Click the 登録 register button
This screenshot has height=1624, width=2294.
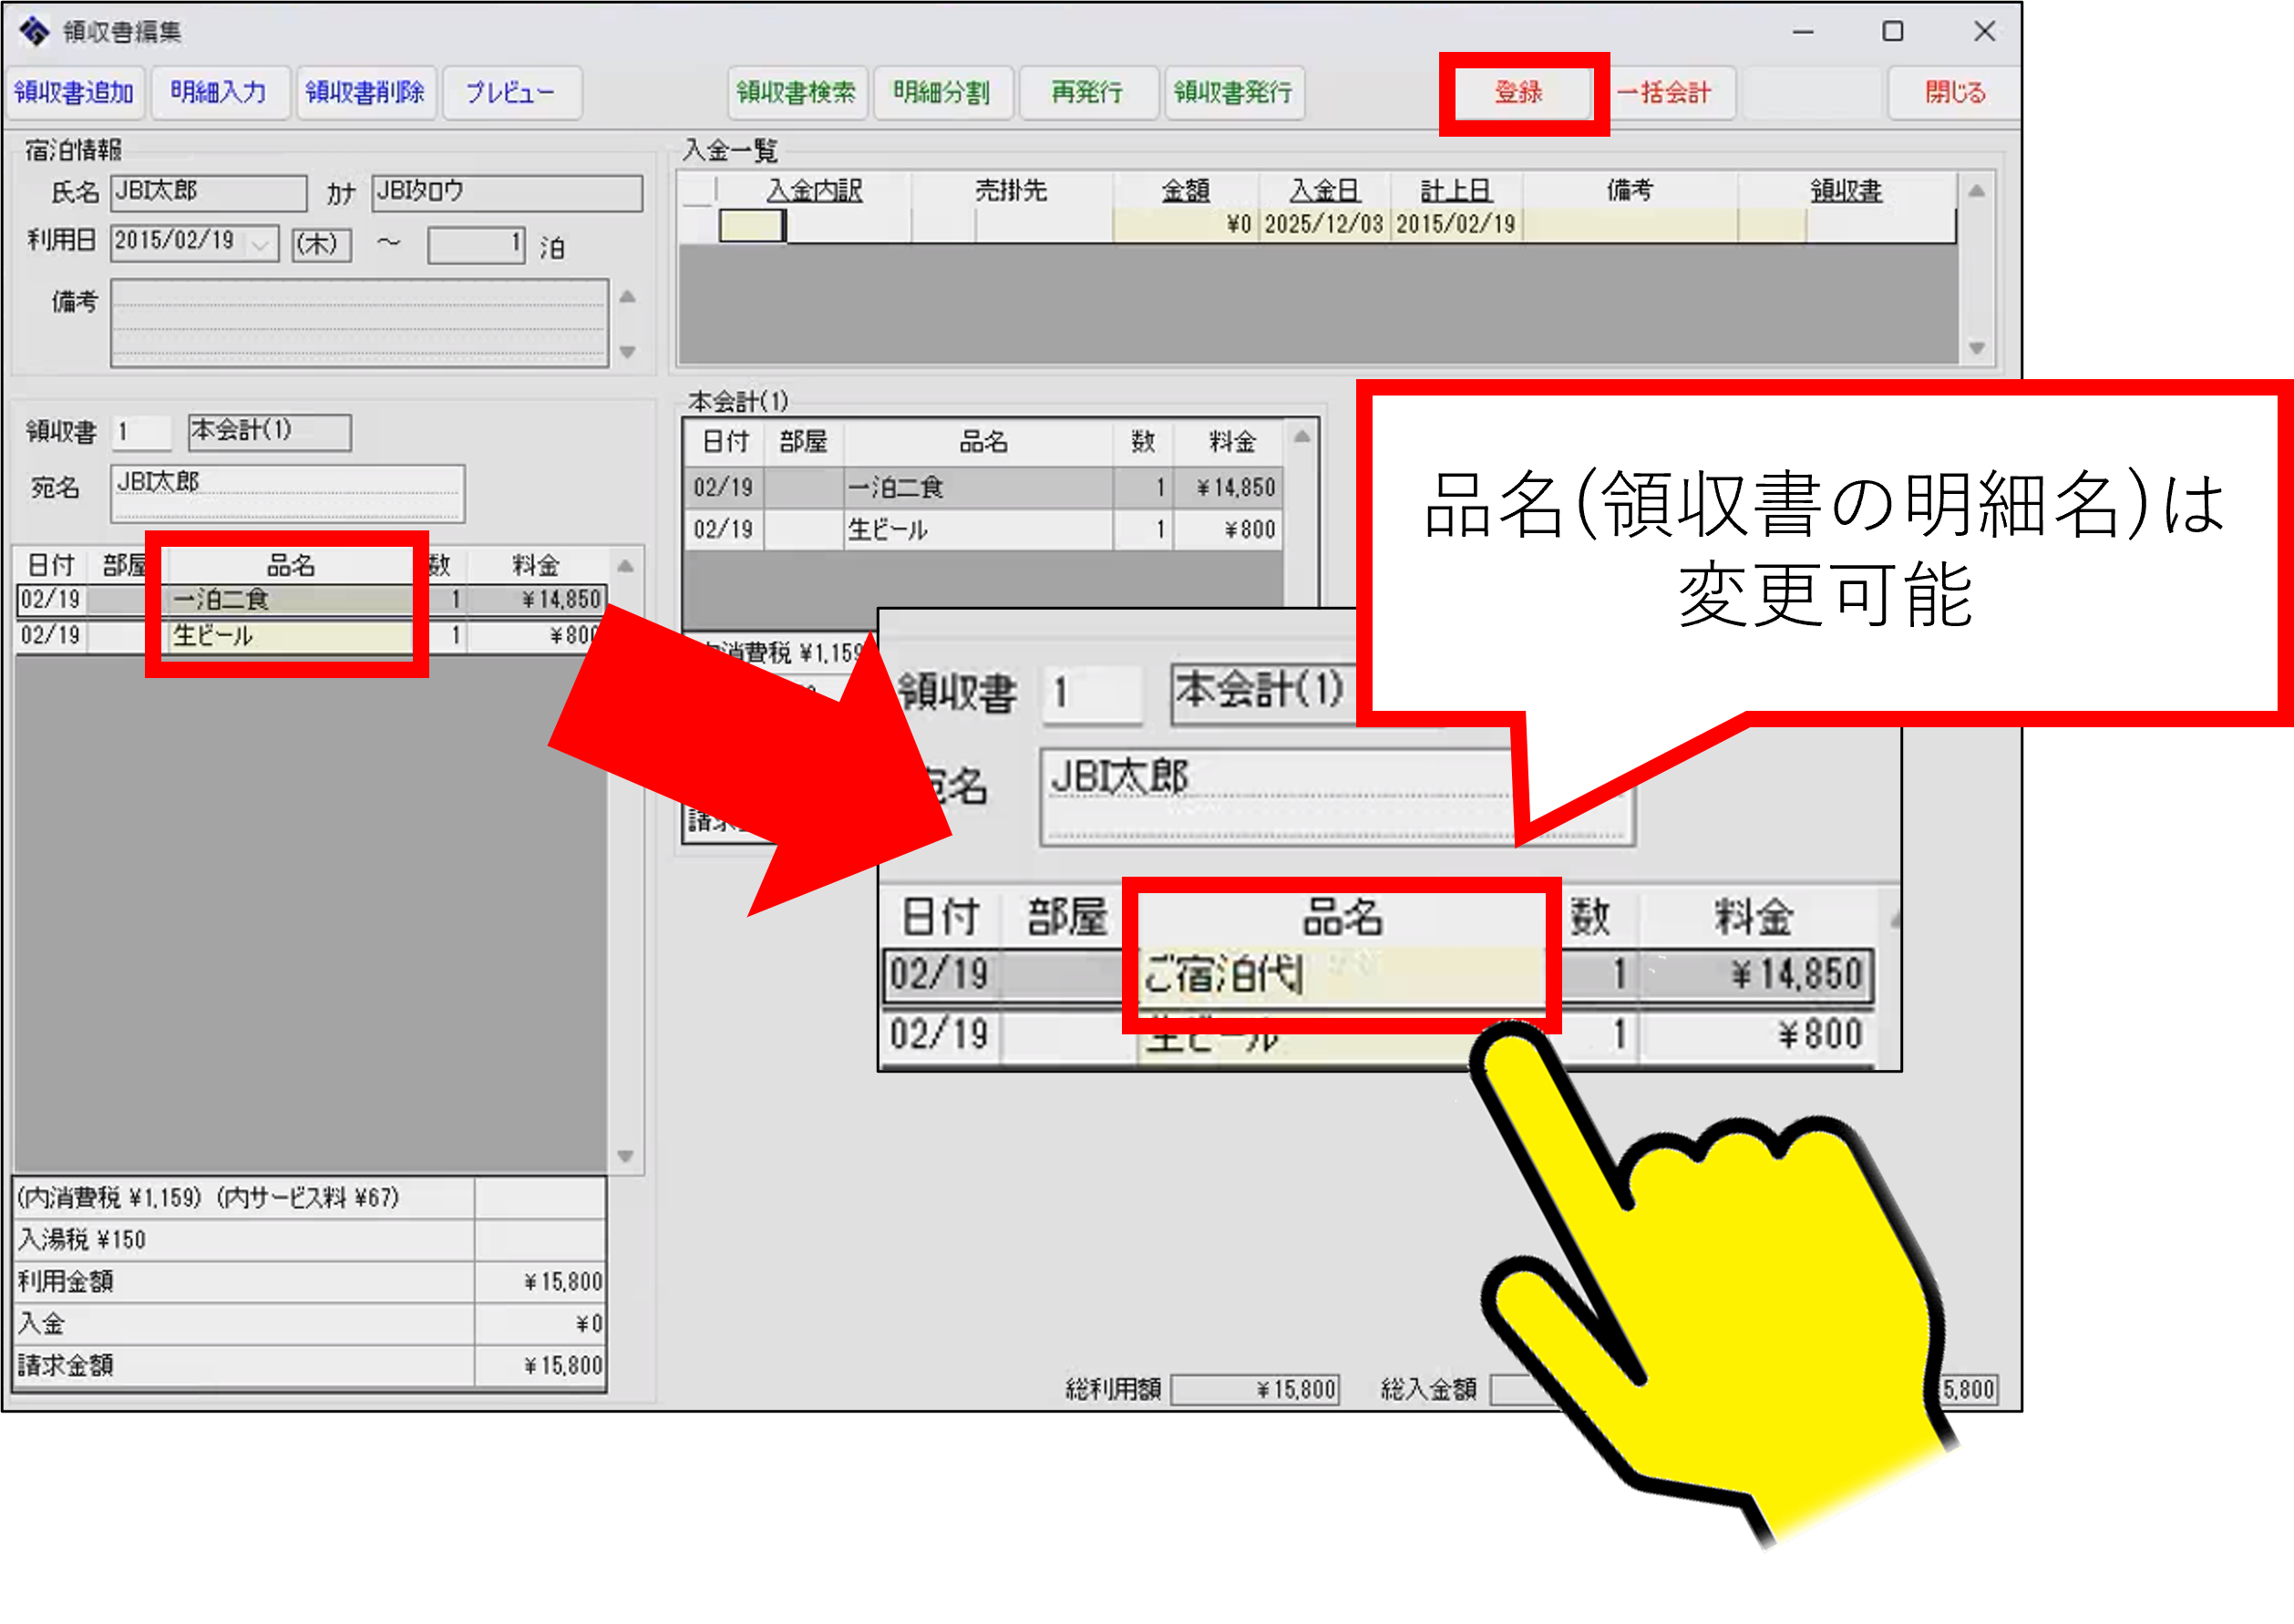point(1518,93)
